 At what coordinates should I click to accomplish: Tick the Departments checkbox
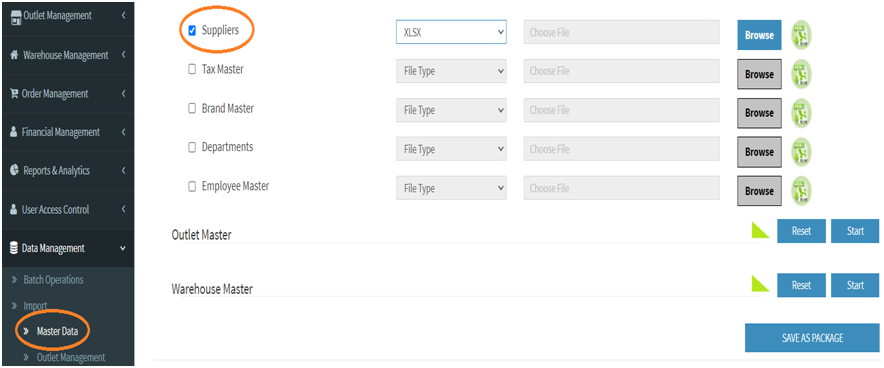192,147
